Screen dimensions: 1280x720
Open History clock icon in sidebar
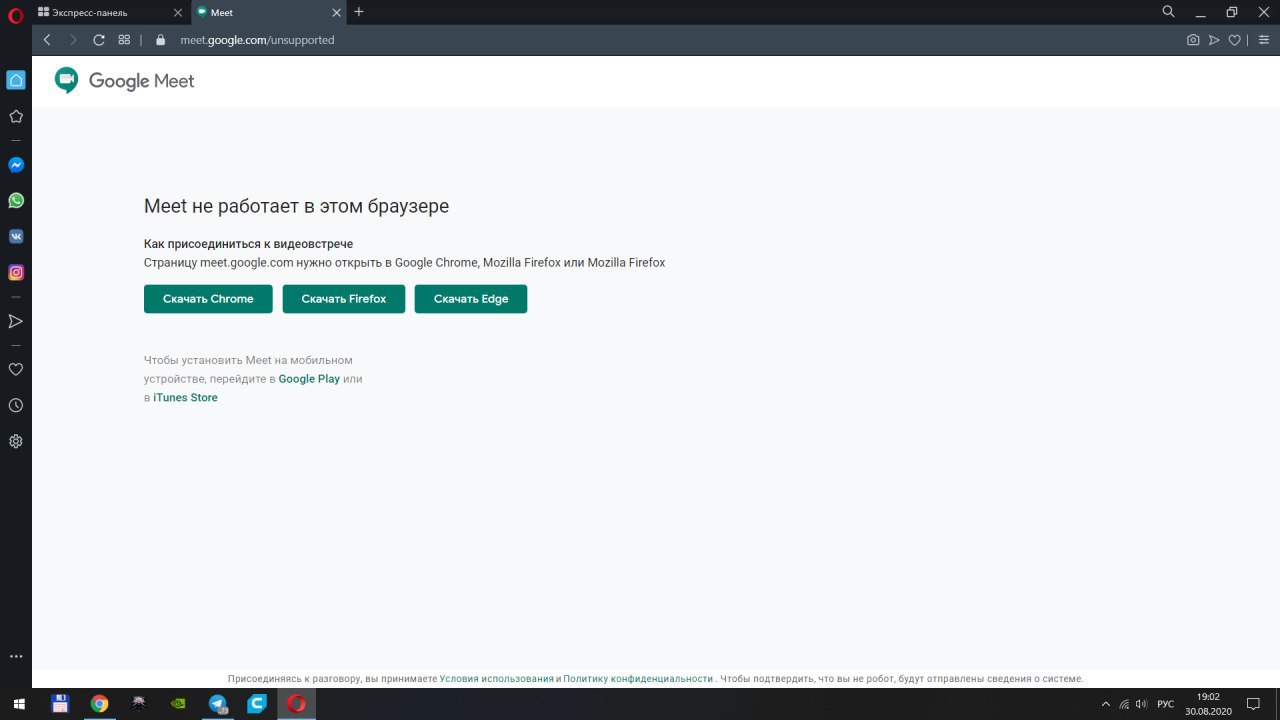coord(16,405)
